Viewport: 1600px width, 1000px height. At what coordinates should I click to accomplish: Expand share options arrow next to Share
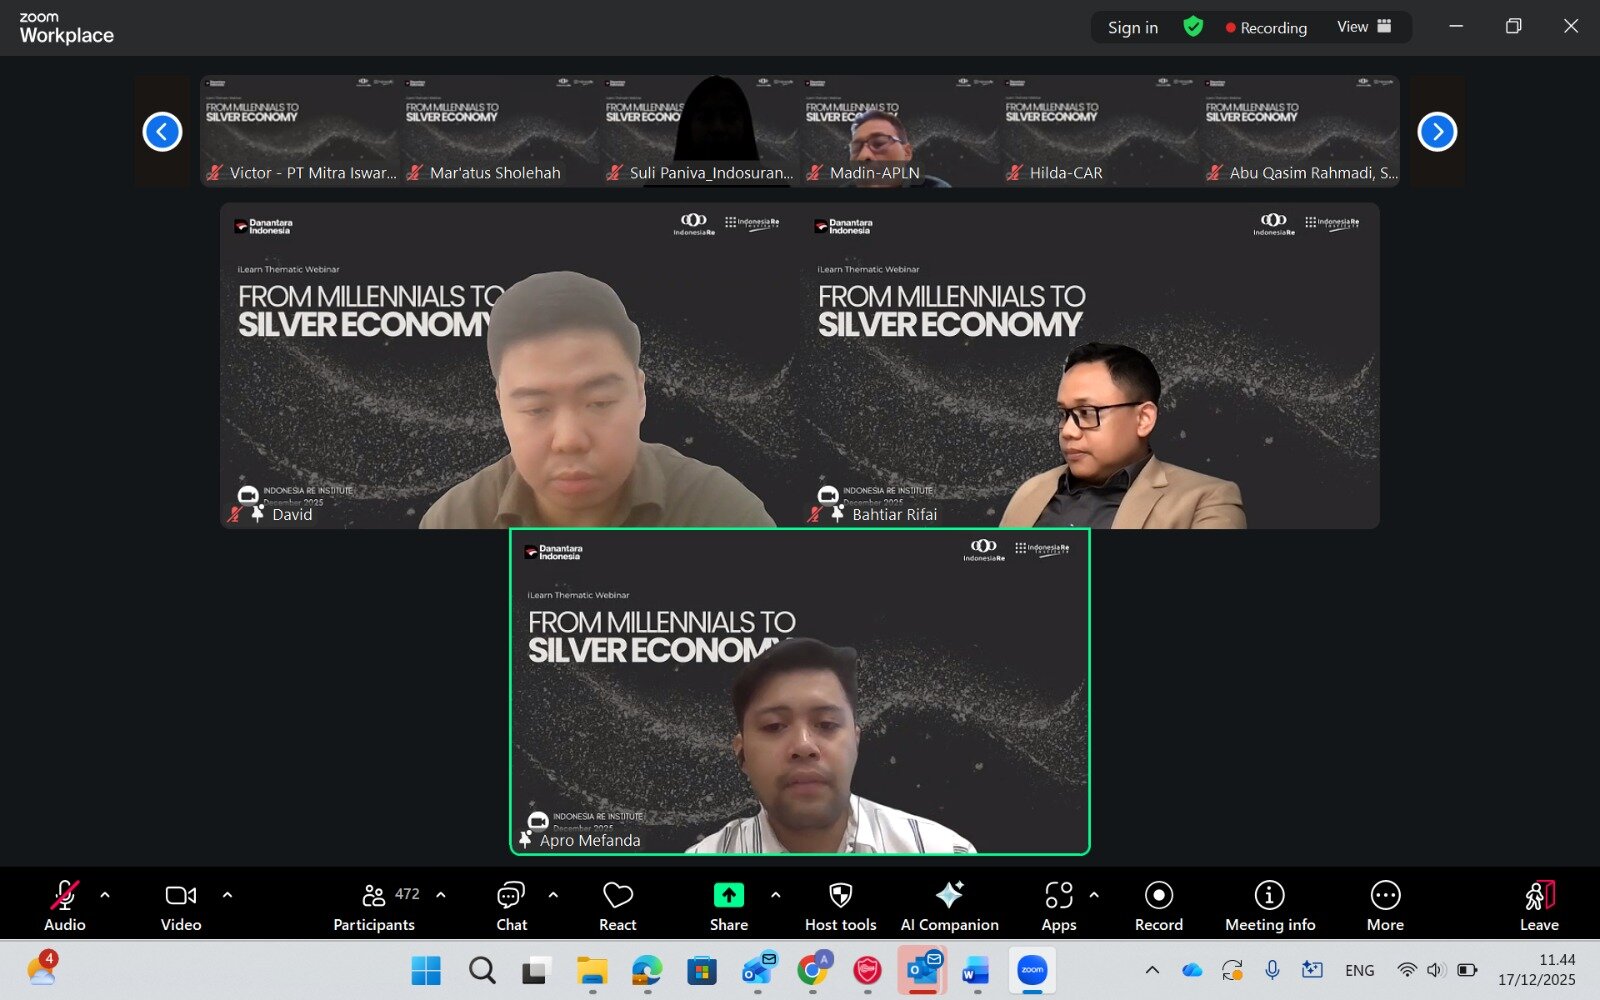(776, 895)
